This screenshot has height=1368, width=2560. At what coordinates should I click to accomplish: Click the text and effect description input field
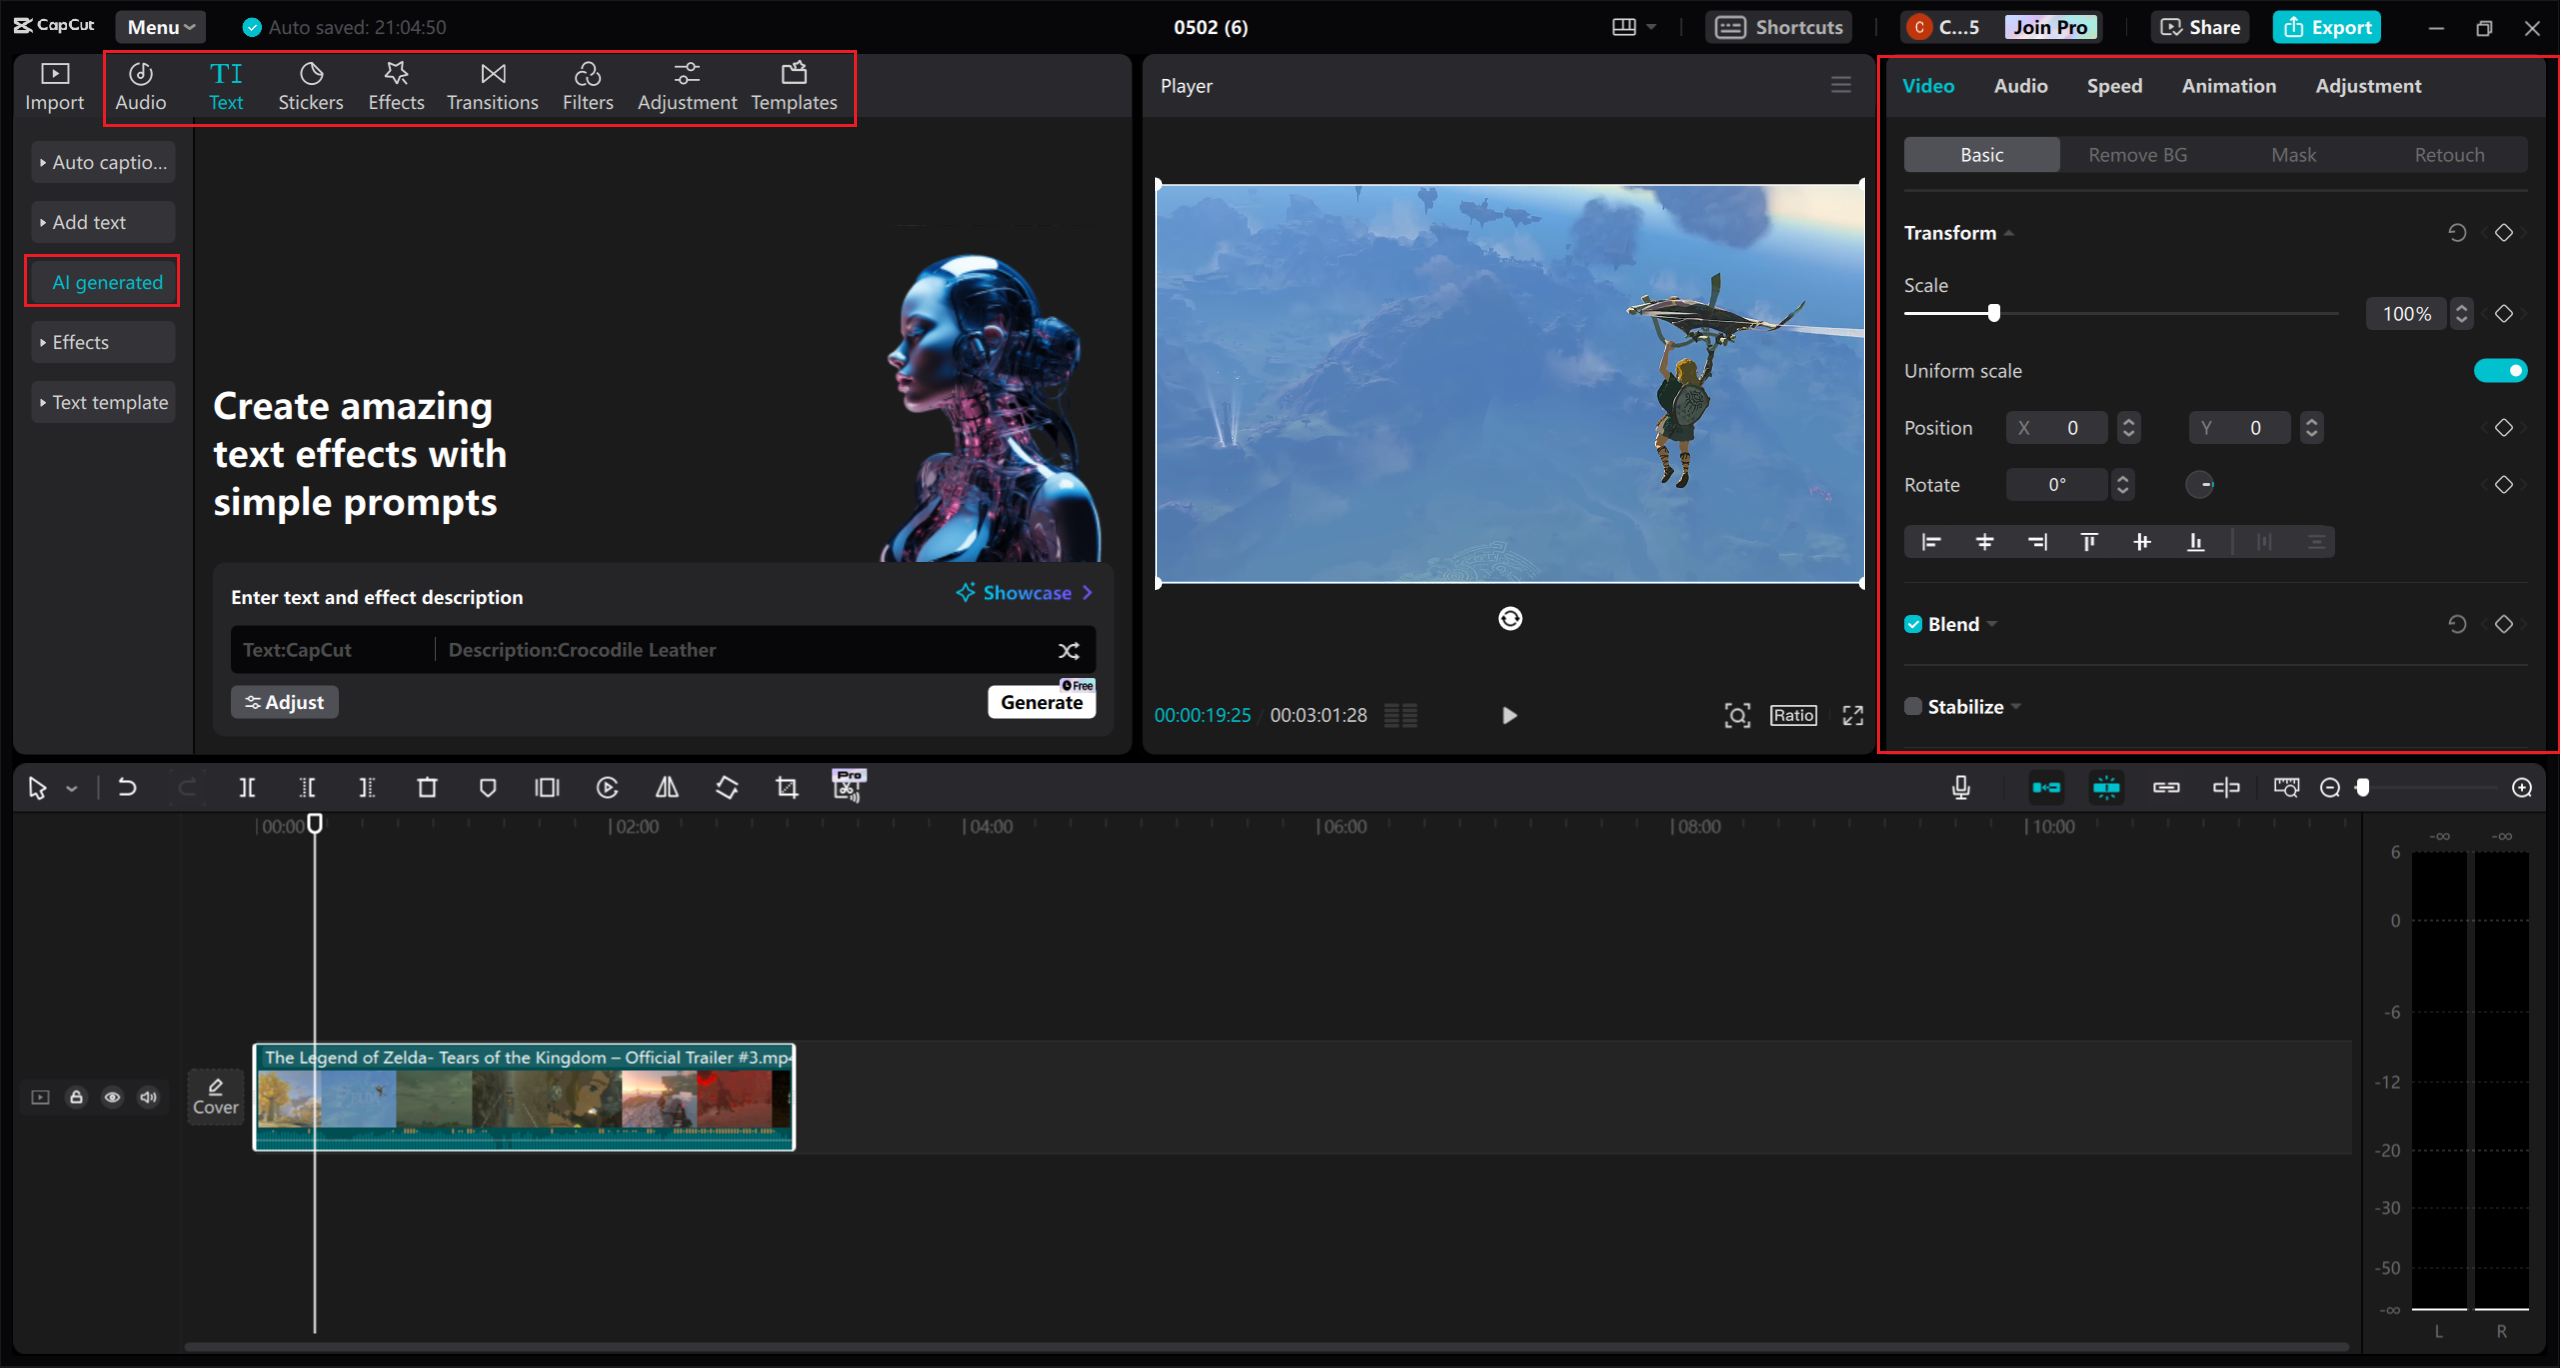[660, 649]
